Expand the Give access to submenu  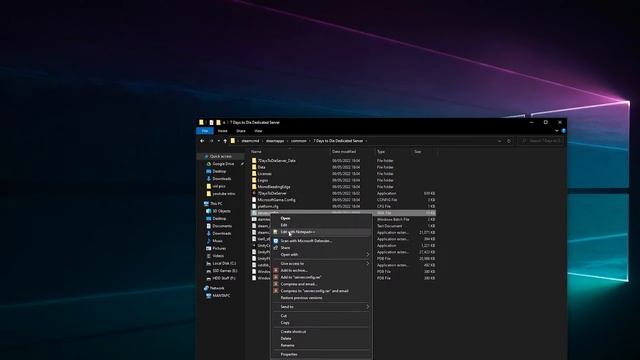[x=322, y=264]
